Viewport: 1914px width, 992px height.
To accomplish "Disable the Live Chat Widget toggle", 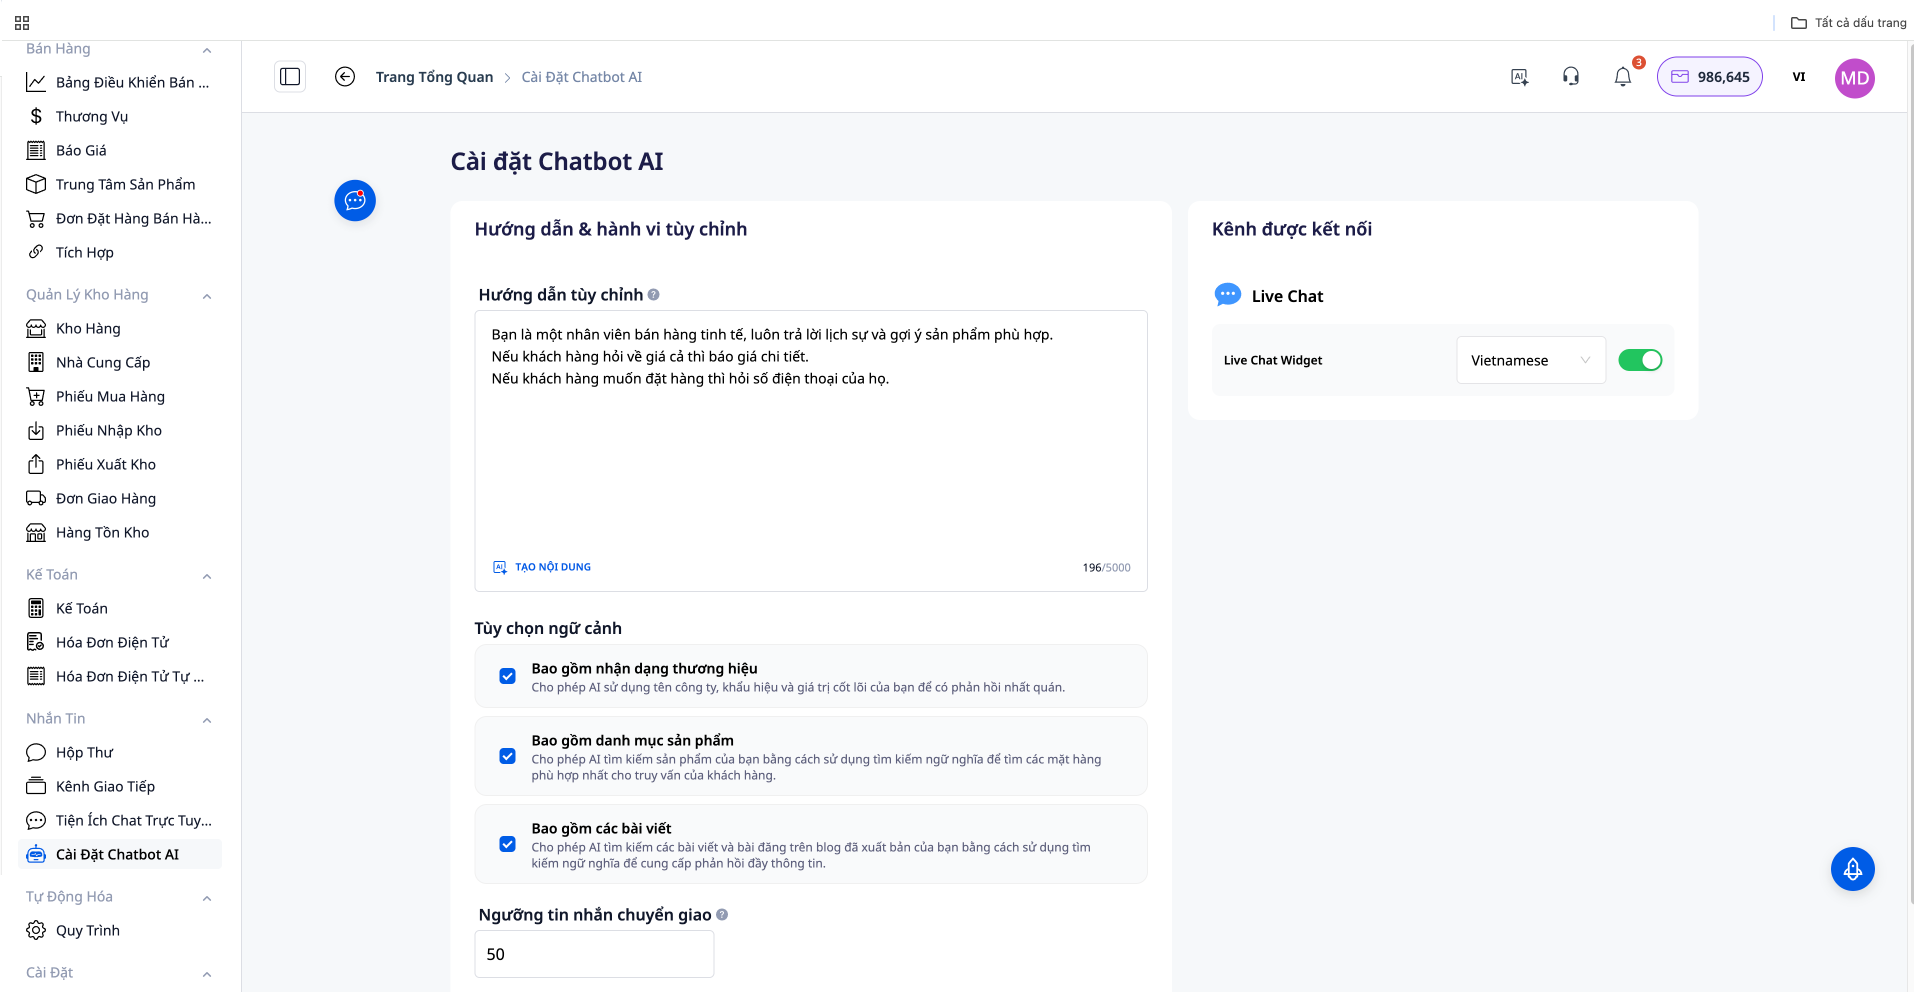I will (x=1640, y=360).
